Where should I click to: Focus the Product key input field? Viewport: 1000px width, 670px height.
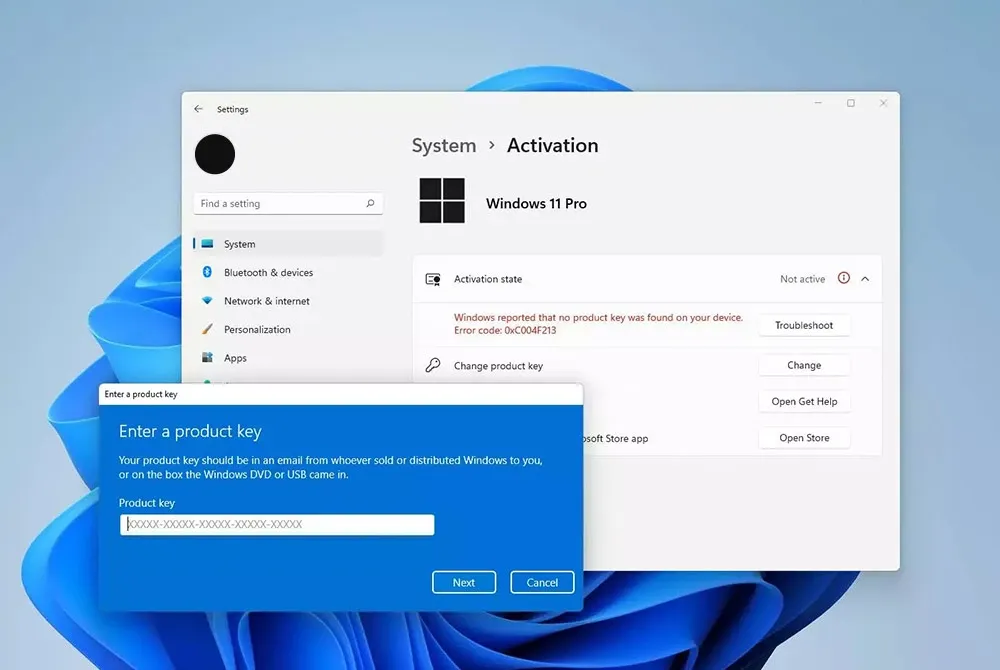coord(277,525)
